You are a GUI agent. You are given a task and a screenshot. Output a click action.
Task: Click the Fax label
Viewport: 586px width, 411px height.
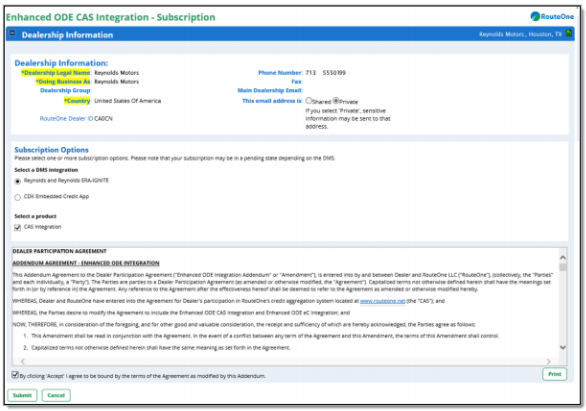(x=297, y=81)
